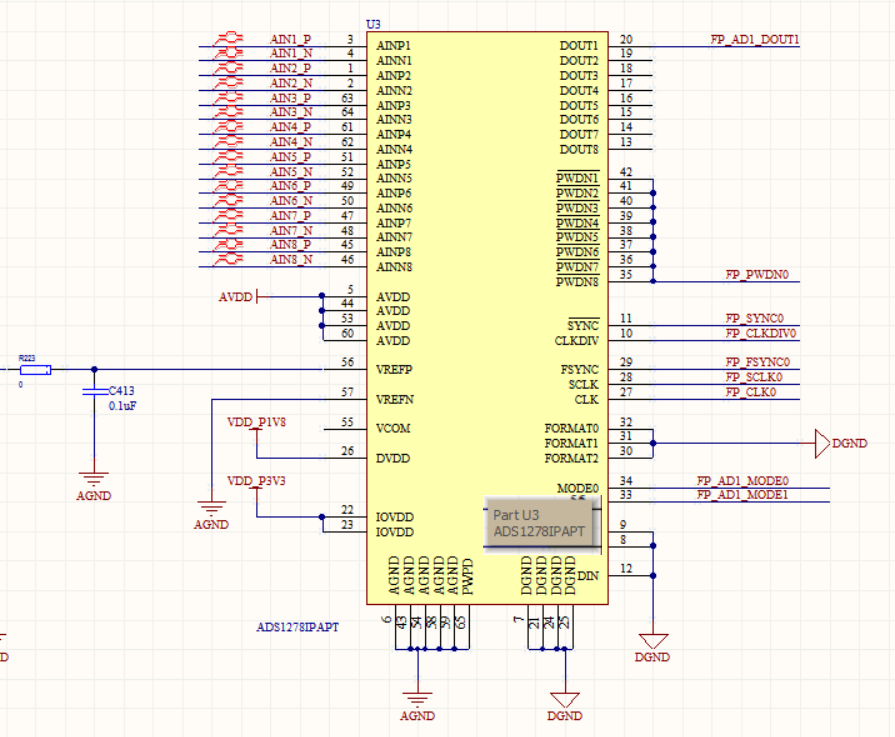Select the R223 resistor symbol
895x737 pixels.
click(x=35, y=370)
